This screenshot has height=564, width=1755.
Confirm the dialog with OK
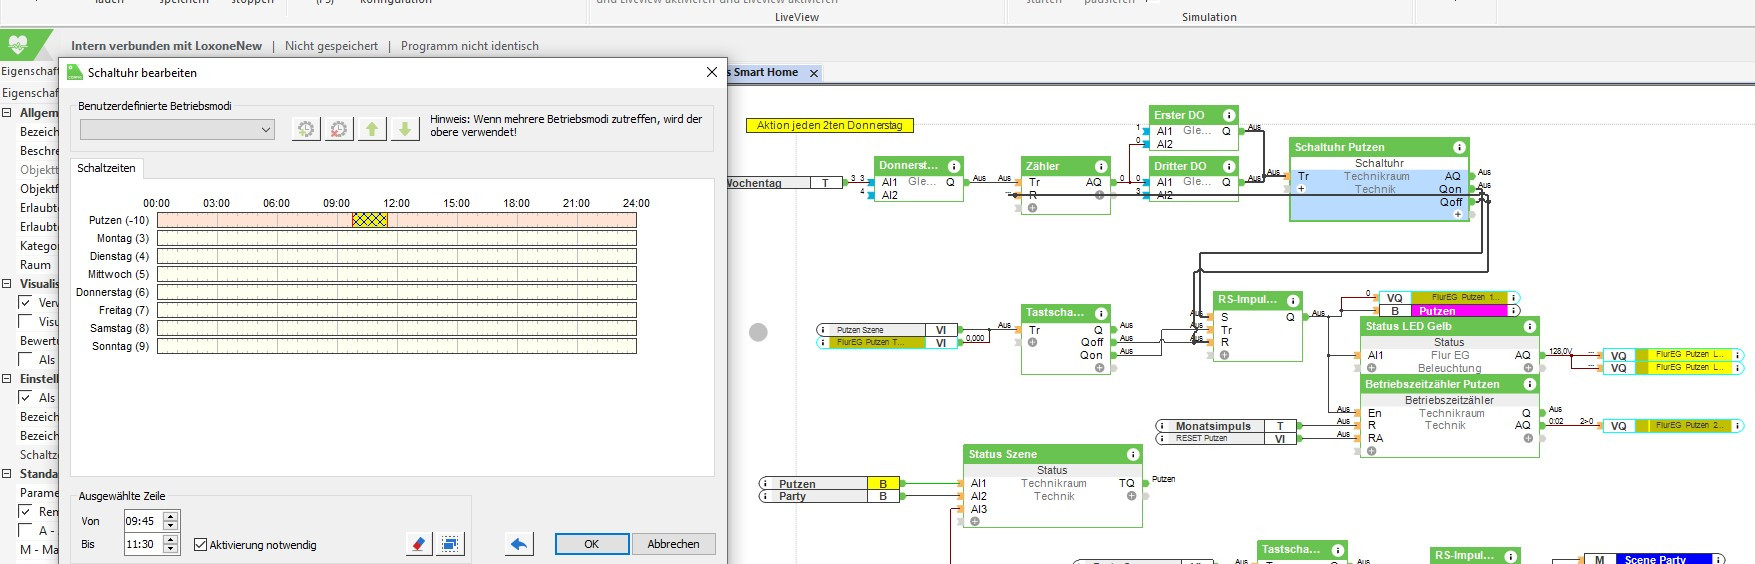[592, 544]
